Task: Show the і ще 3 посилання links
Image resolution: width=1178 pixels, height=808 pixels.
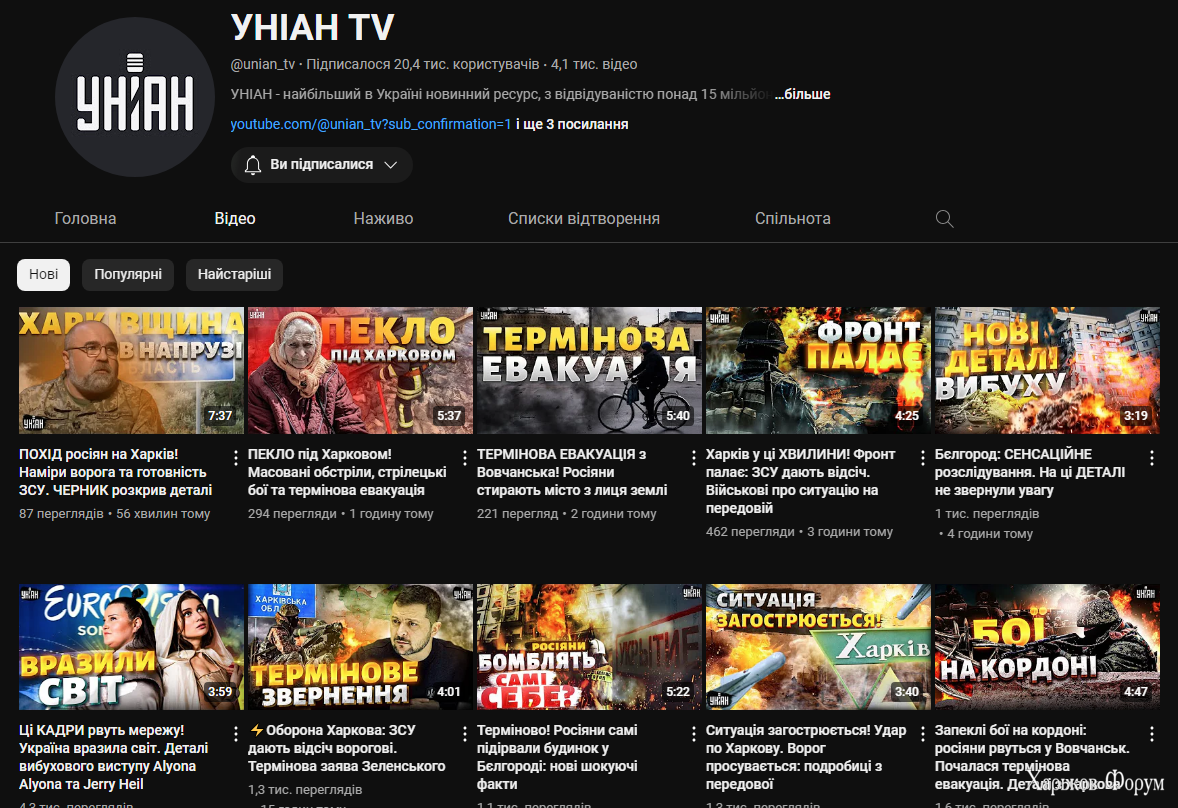Action: 572,124
